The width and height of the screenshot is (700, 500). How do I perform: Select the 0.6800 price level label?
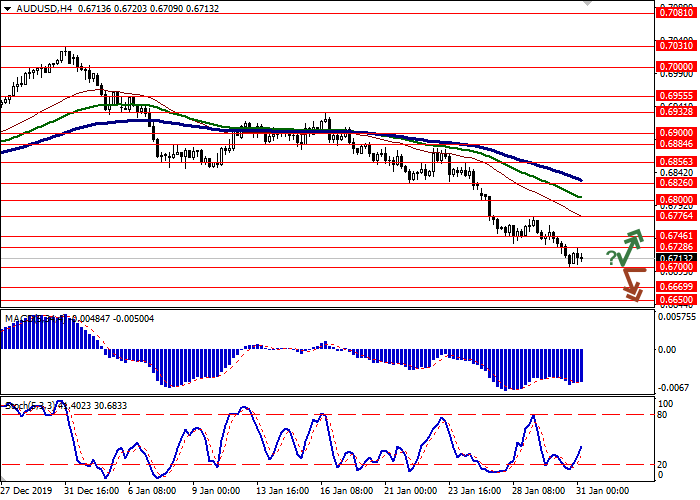[675, 199]
